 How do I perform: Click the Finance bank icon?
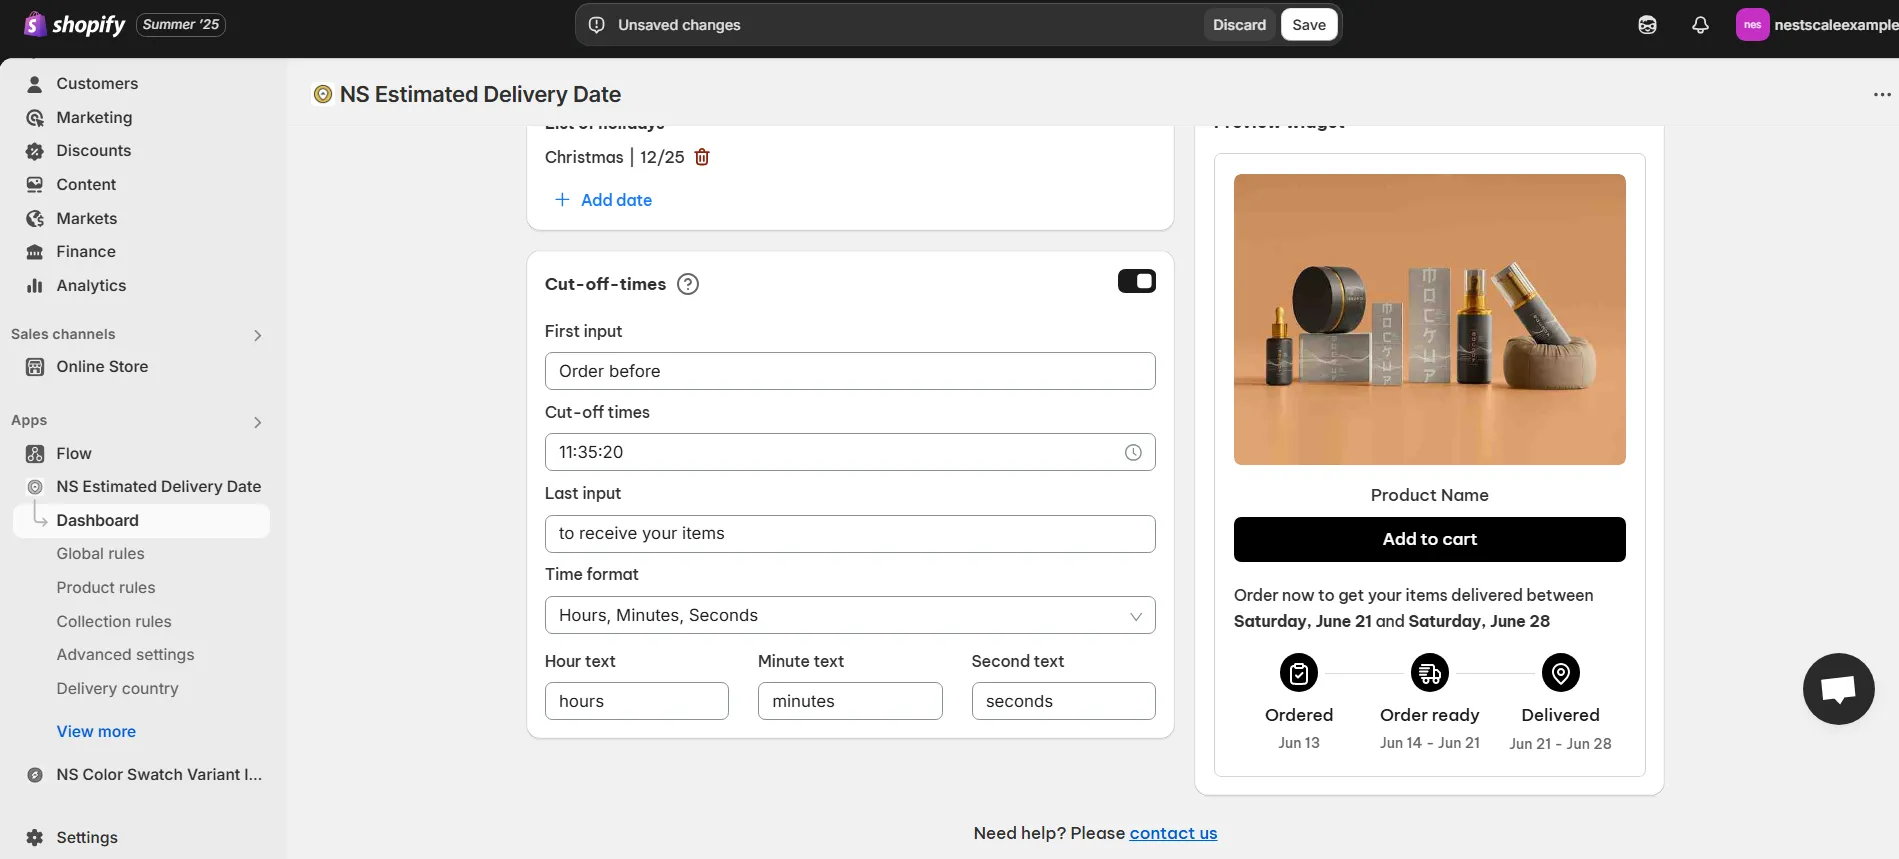(35, 252)
